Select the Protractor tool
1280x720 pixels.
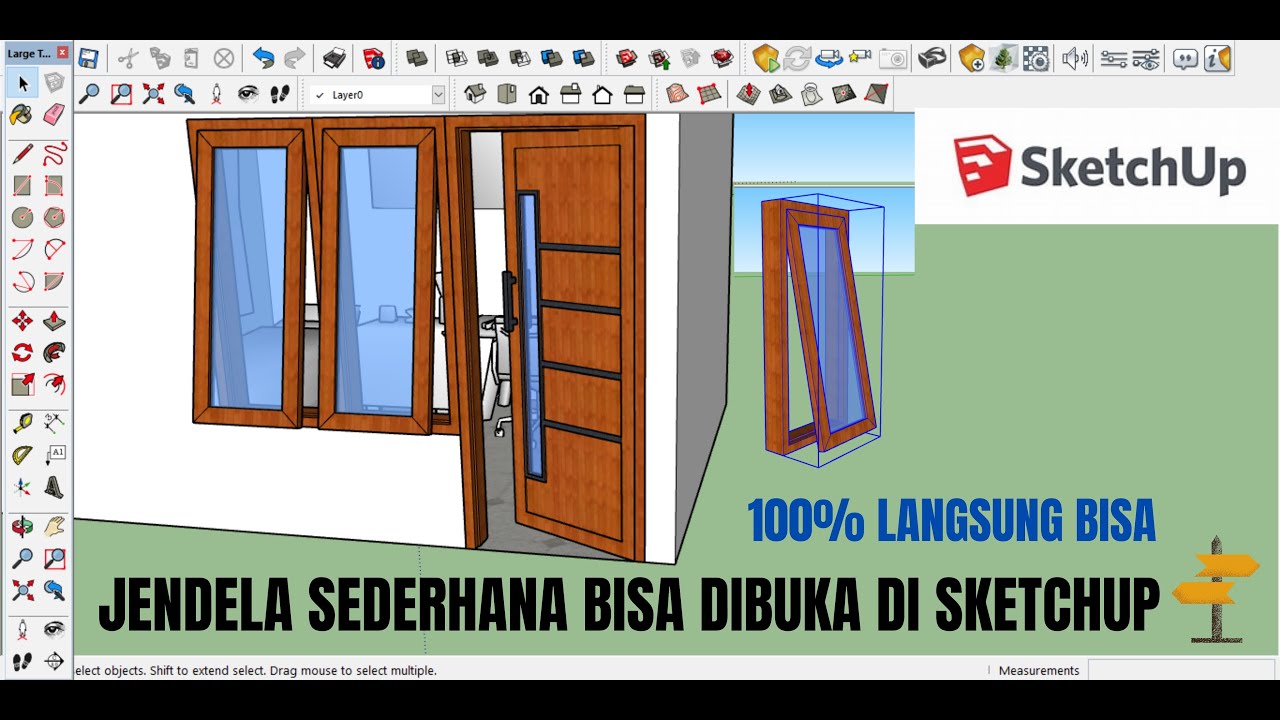point(22,456)
